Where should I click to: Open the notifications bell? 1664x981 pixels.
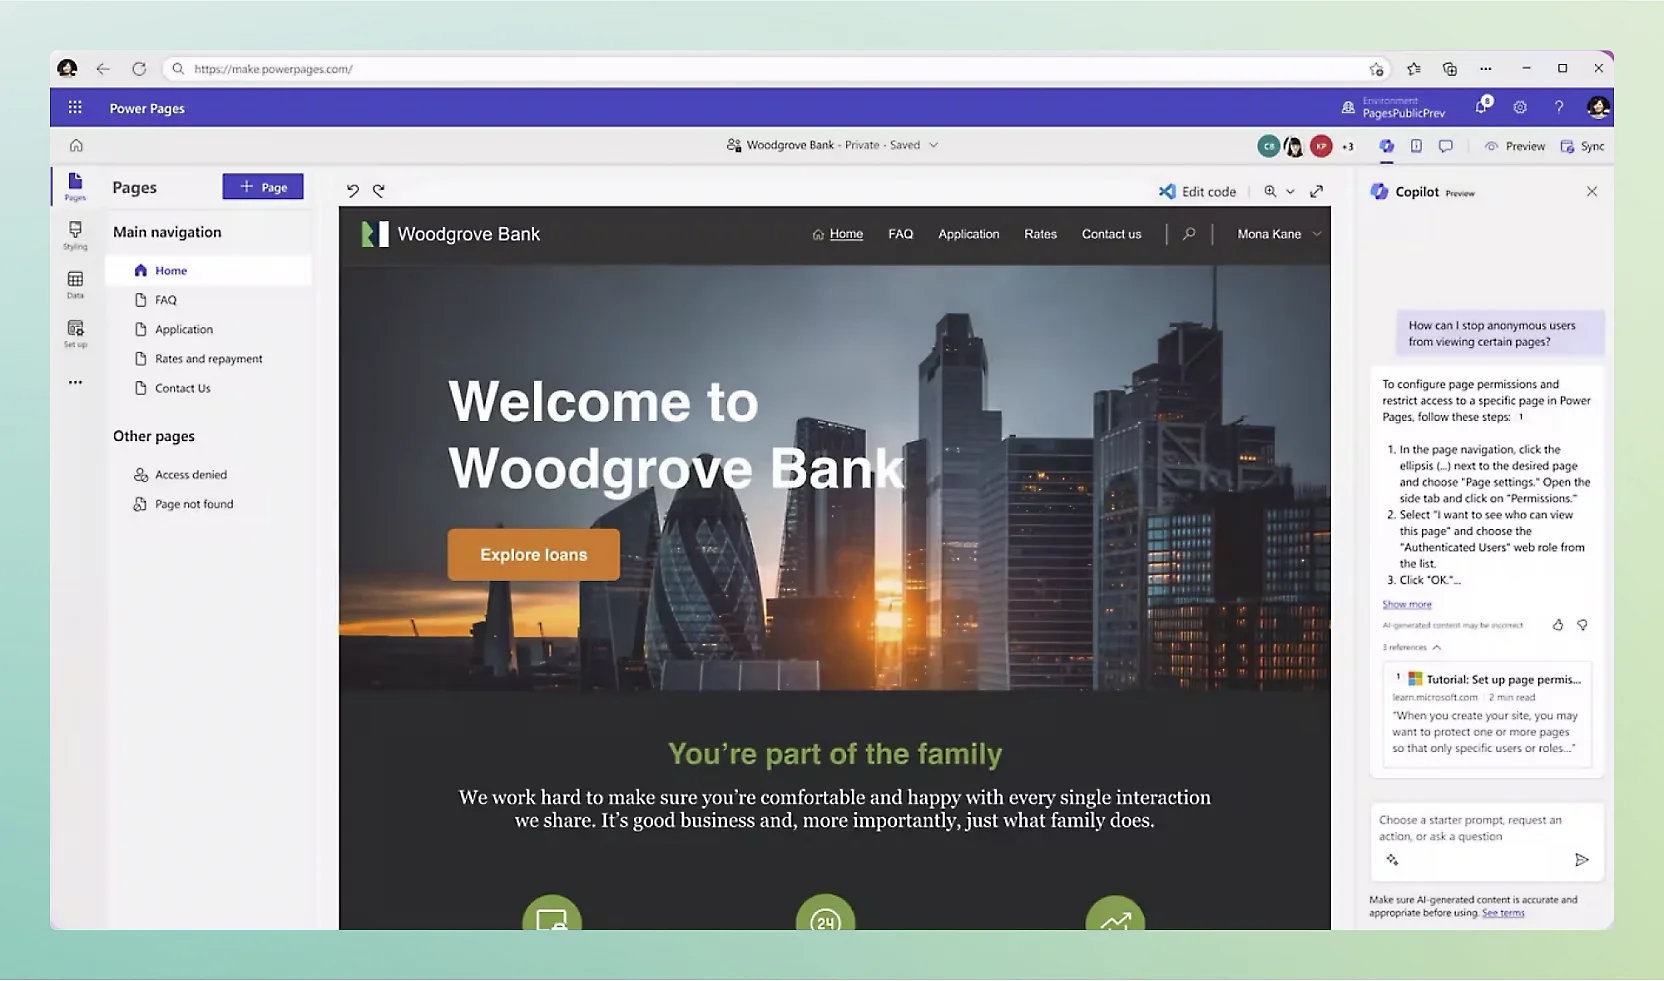(x=1482, y=106)
